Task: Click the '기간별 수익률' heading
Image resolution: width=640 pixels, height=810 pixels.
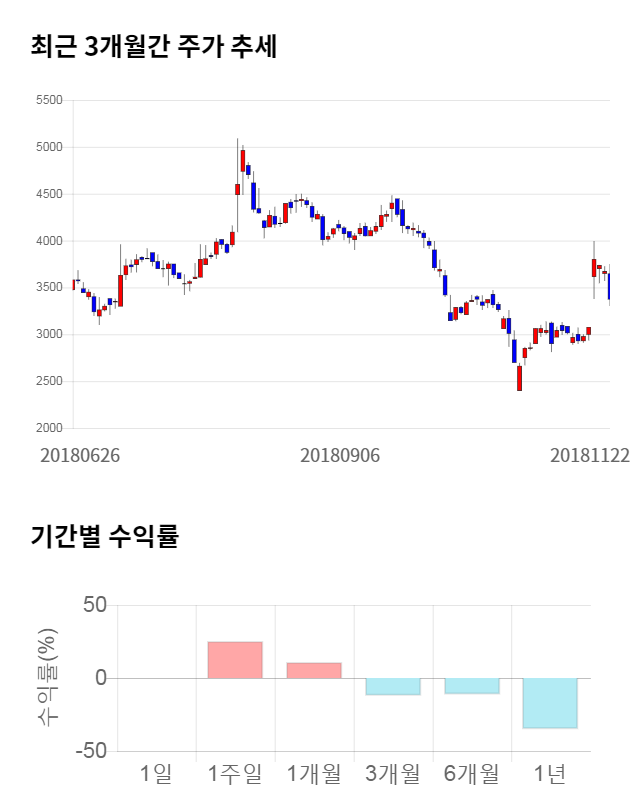Action: pyautogui.click(x=105, y=536)
